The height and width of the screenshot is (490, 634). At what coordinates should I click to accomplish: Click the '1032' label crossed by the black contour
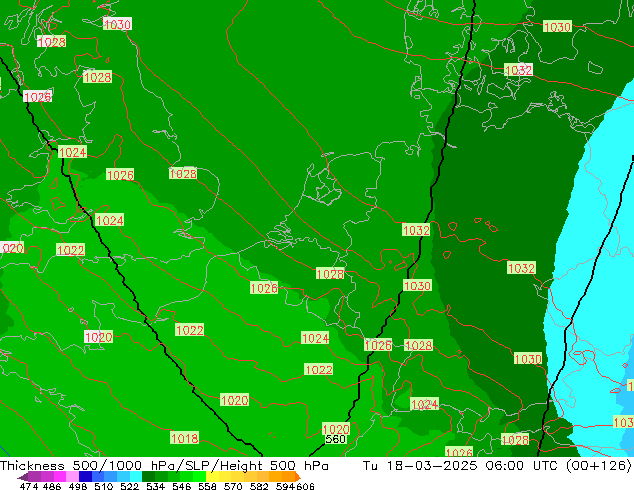416,230
